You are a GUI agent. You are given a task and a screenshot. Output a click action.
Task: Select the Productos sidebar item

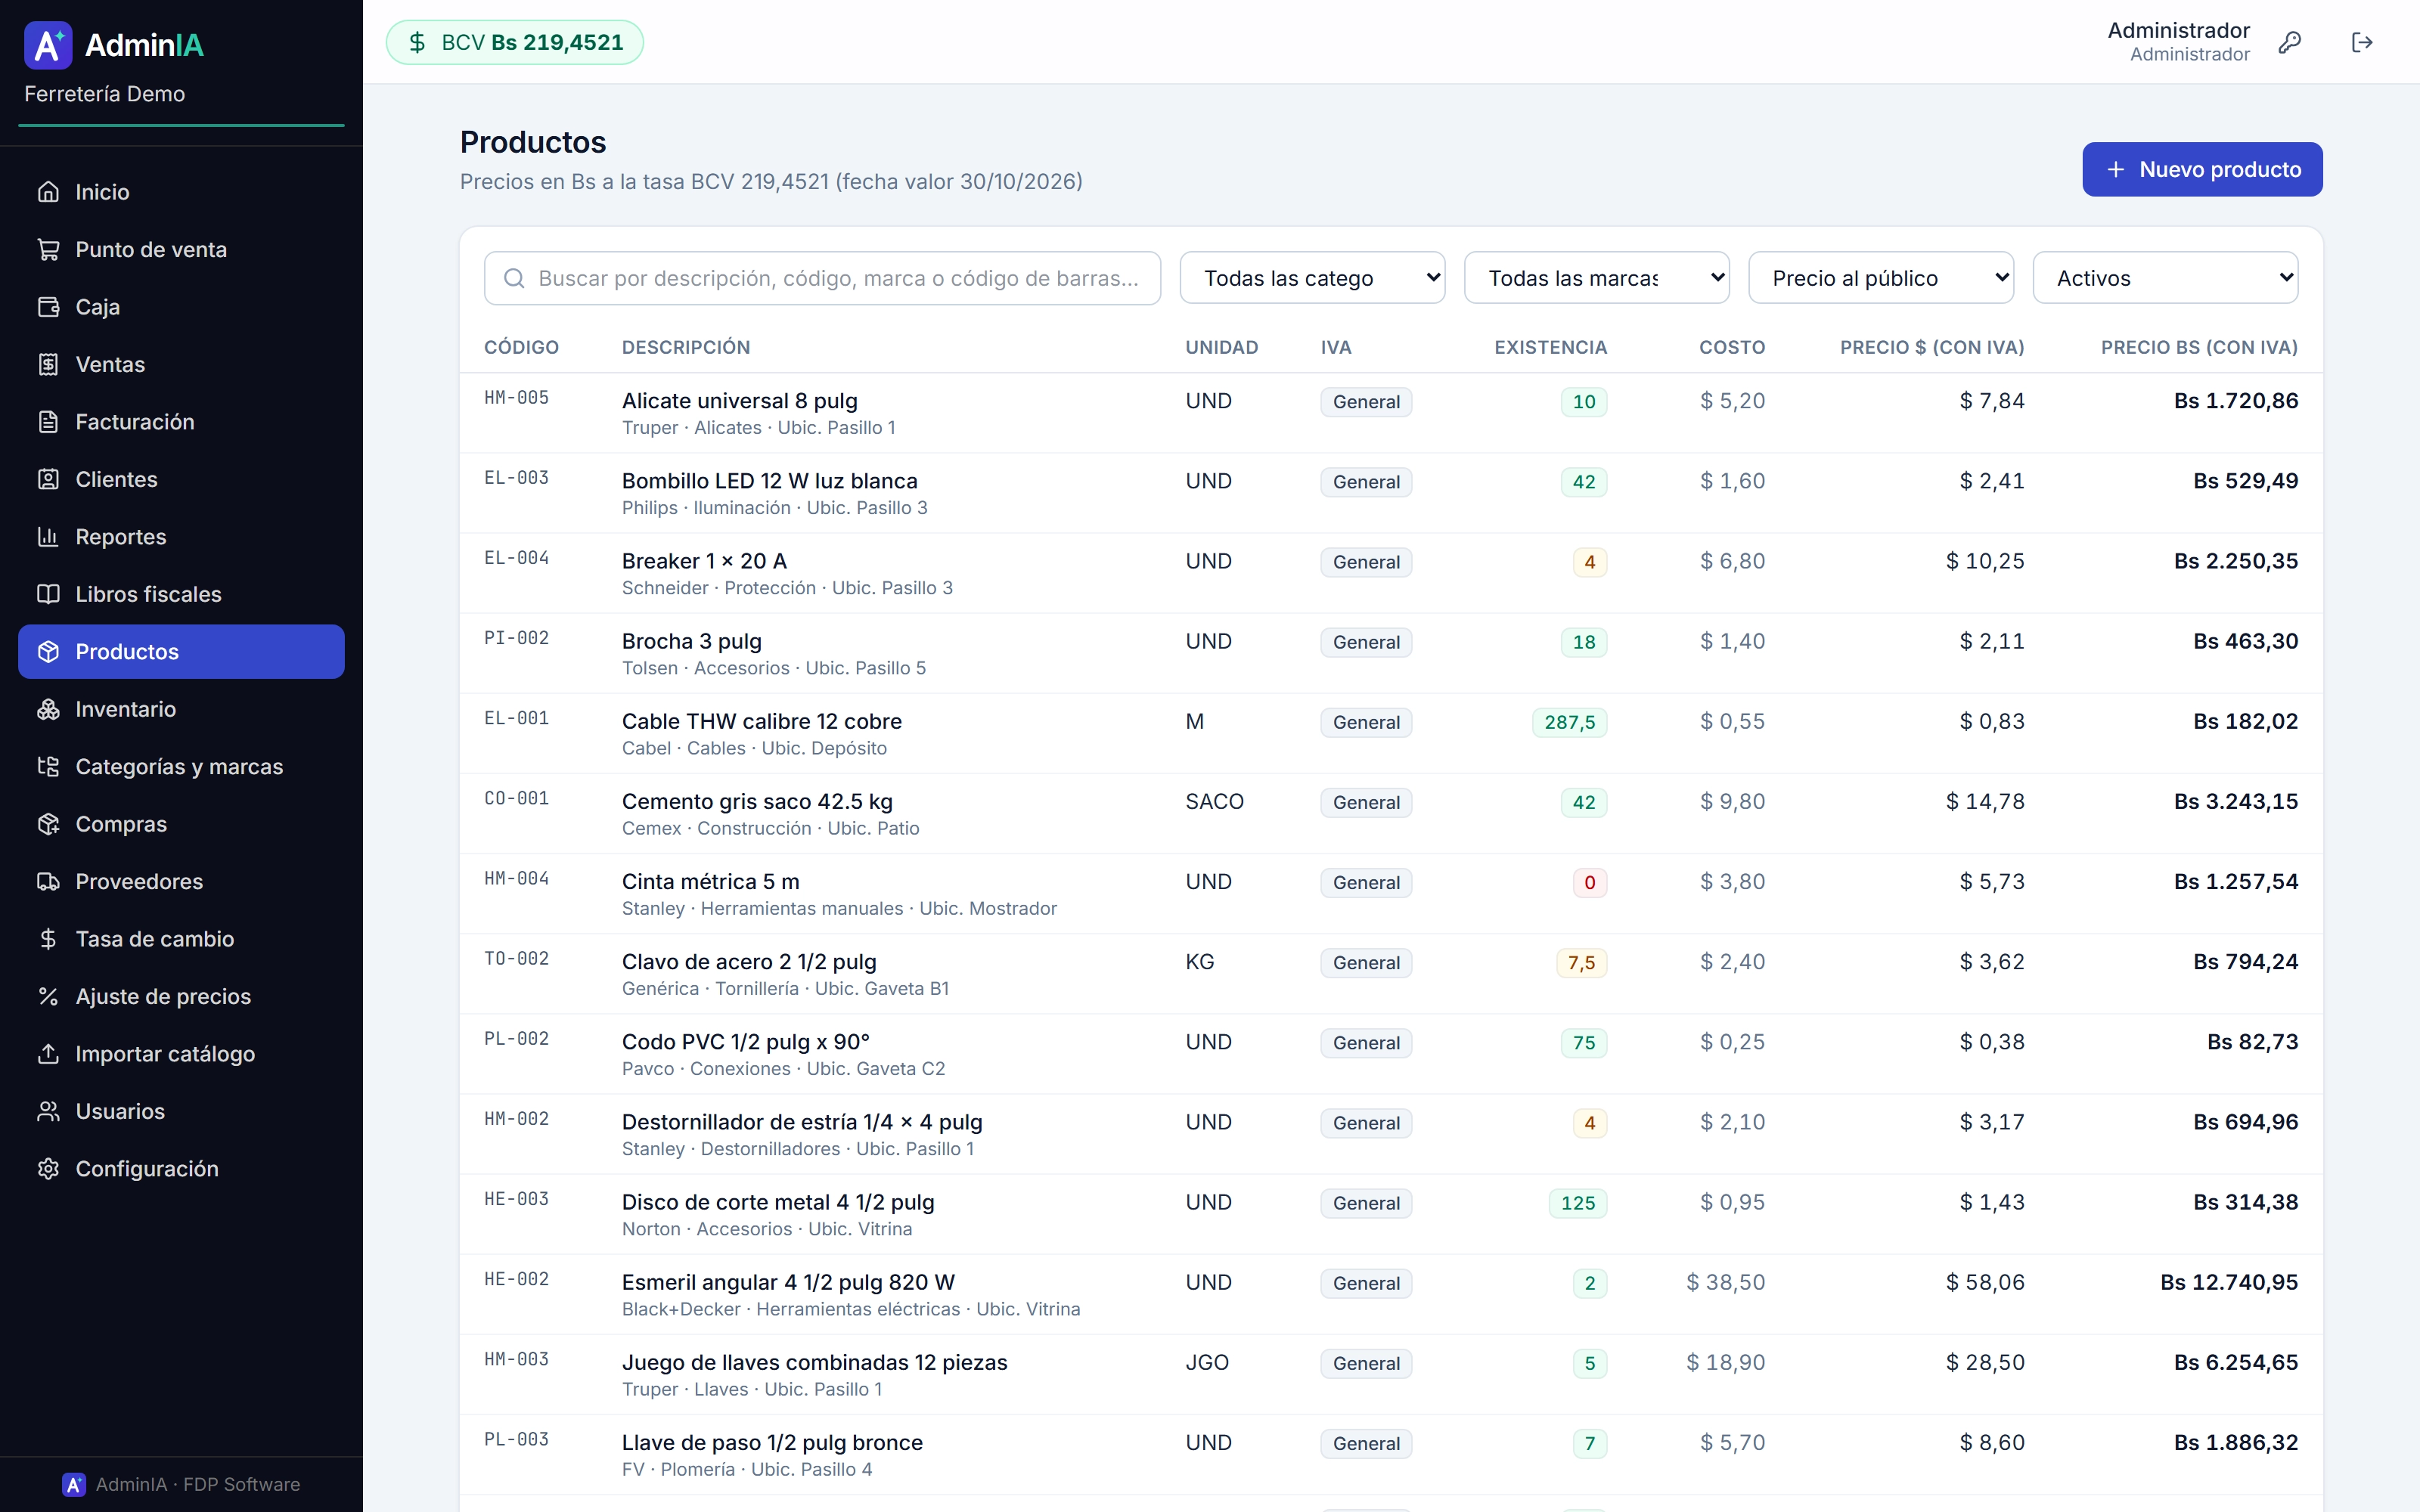coord(181,652)
